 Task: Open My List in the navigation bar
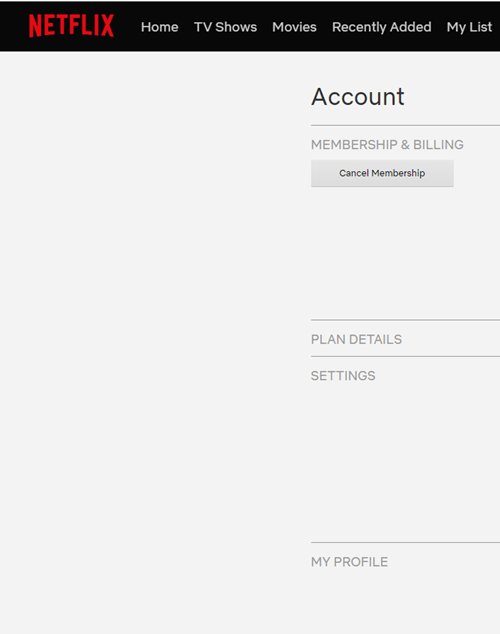click(469, 27)
